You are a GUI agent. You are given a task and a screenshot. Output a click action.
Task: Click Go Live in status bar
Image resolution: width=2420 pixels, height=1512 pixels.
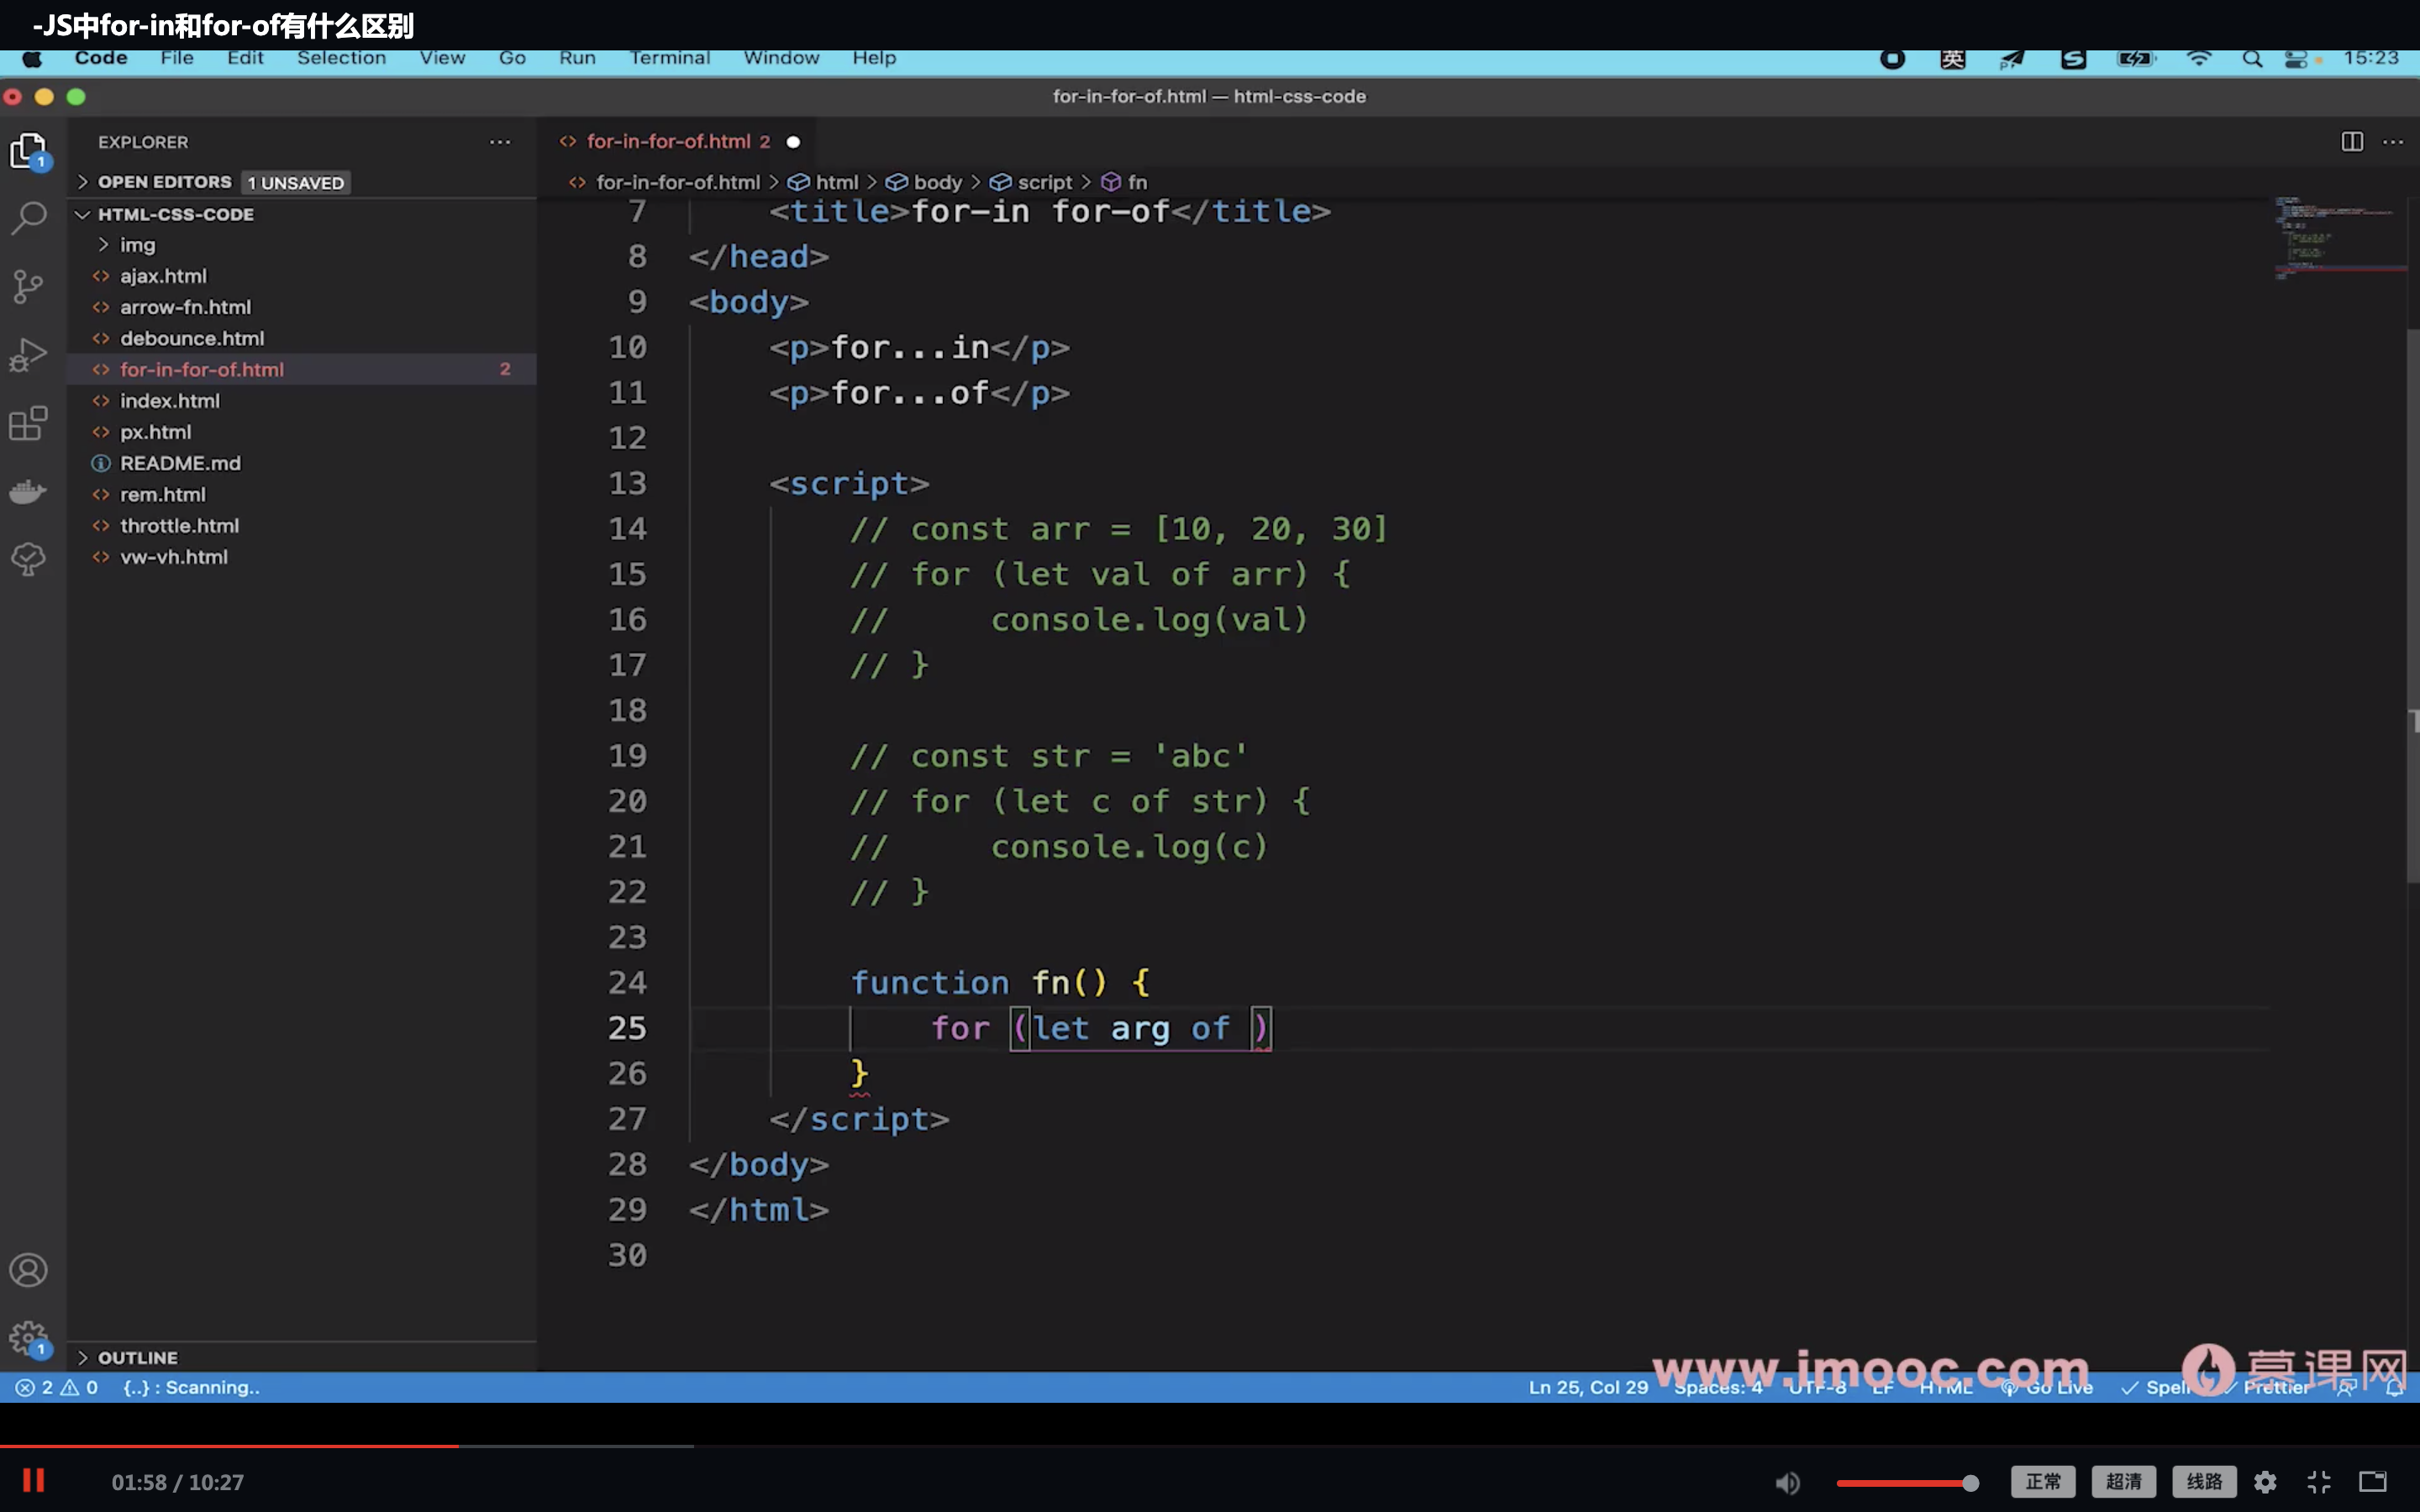[2049, 1387]
